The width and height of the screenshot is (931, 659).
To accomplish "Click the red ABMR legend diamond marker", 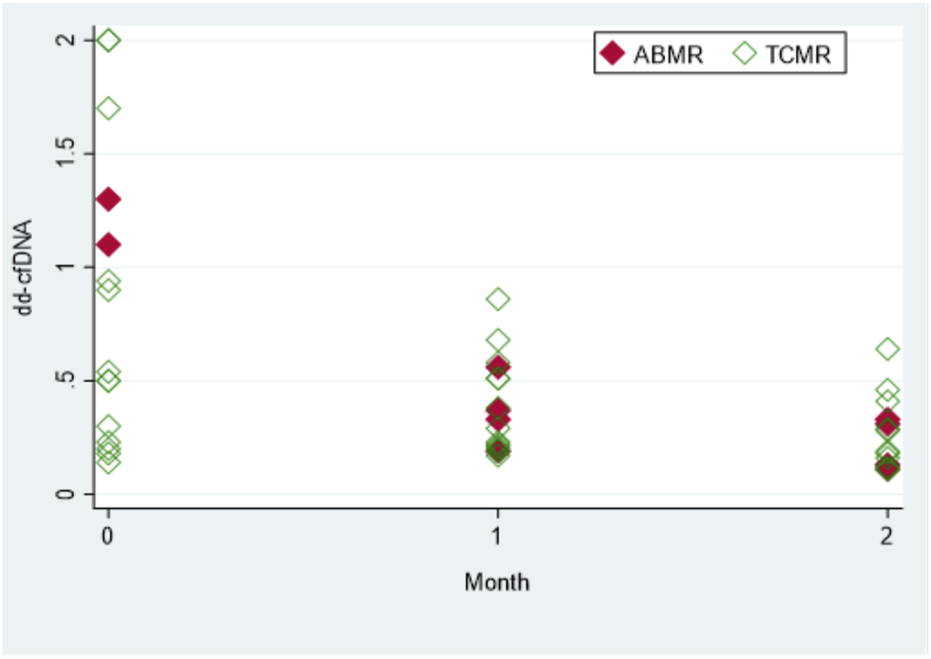I will pos(612,54).
